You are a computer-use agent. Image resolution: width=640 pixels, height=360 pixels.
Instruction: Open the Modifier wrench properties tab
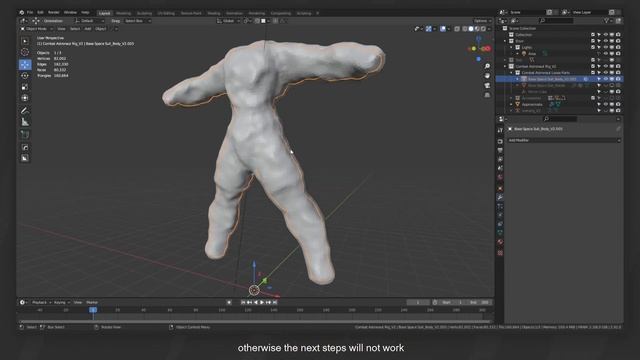[500, 198]
